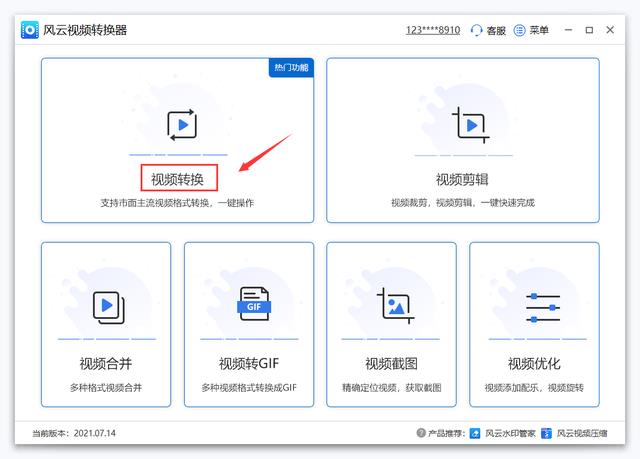Open the video screenshot crop-picture icon
The image size is (640, 459).
(x=395, y=306)
